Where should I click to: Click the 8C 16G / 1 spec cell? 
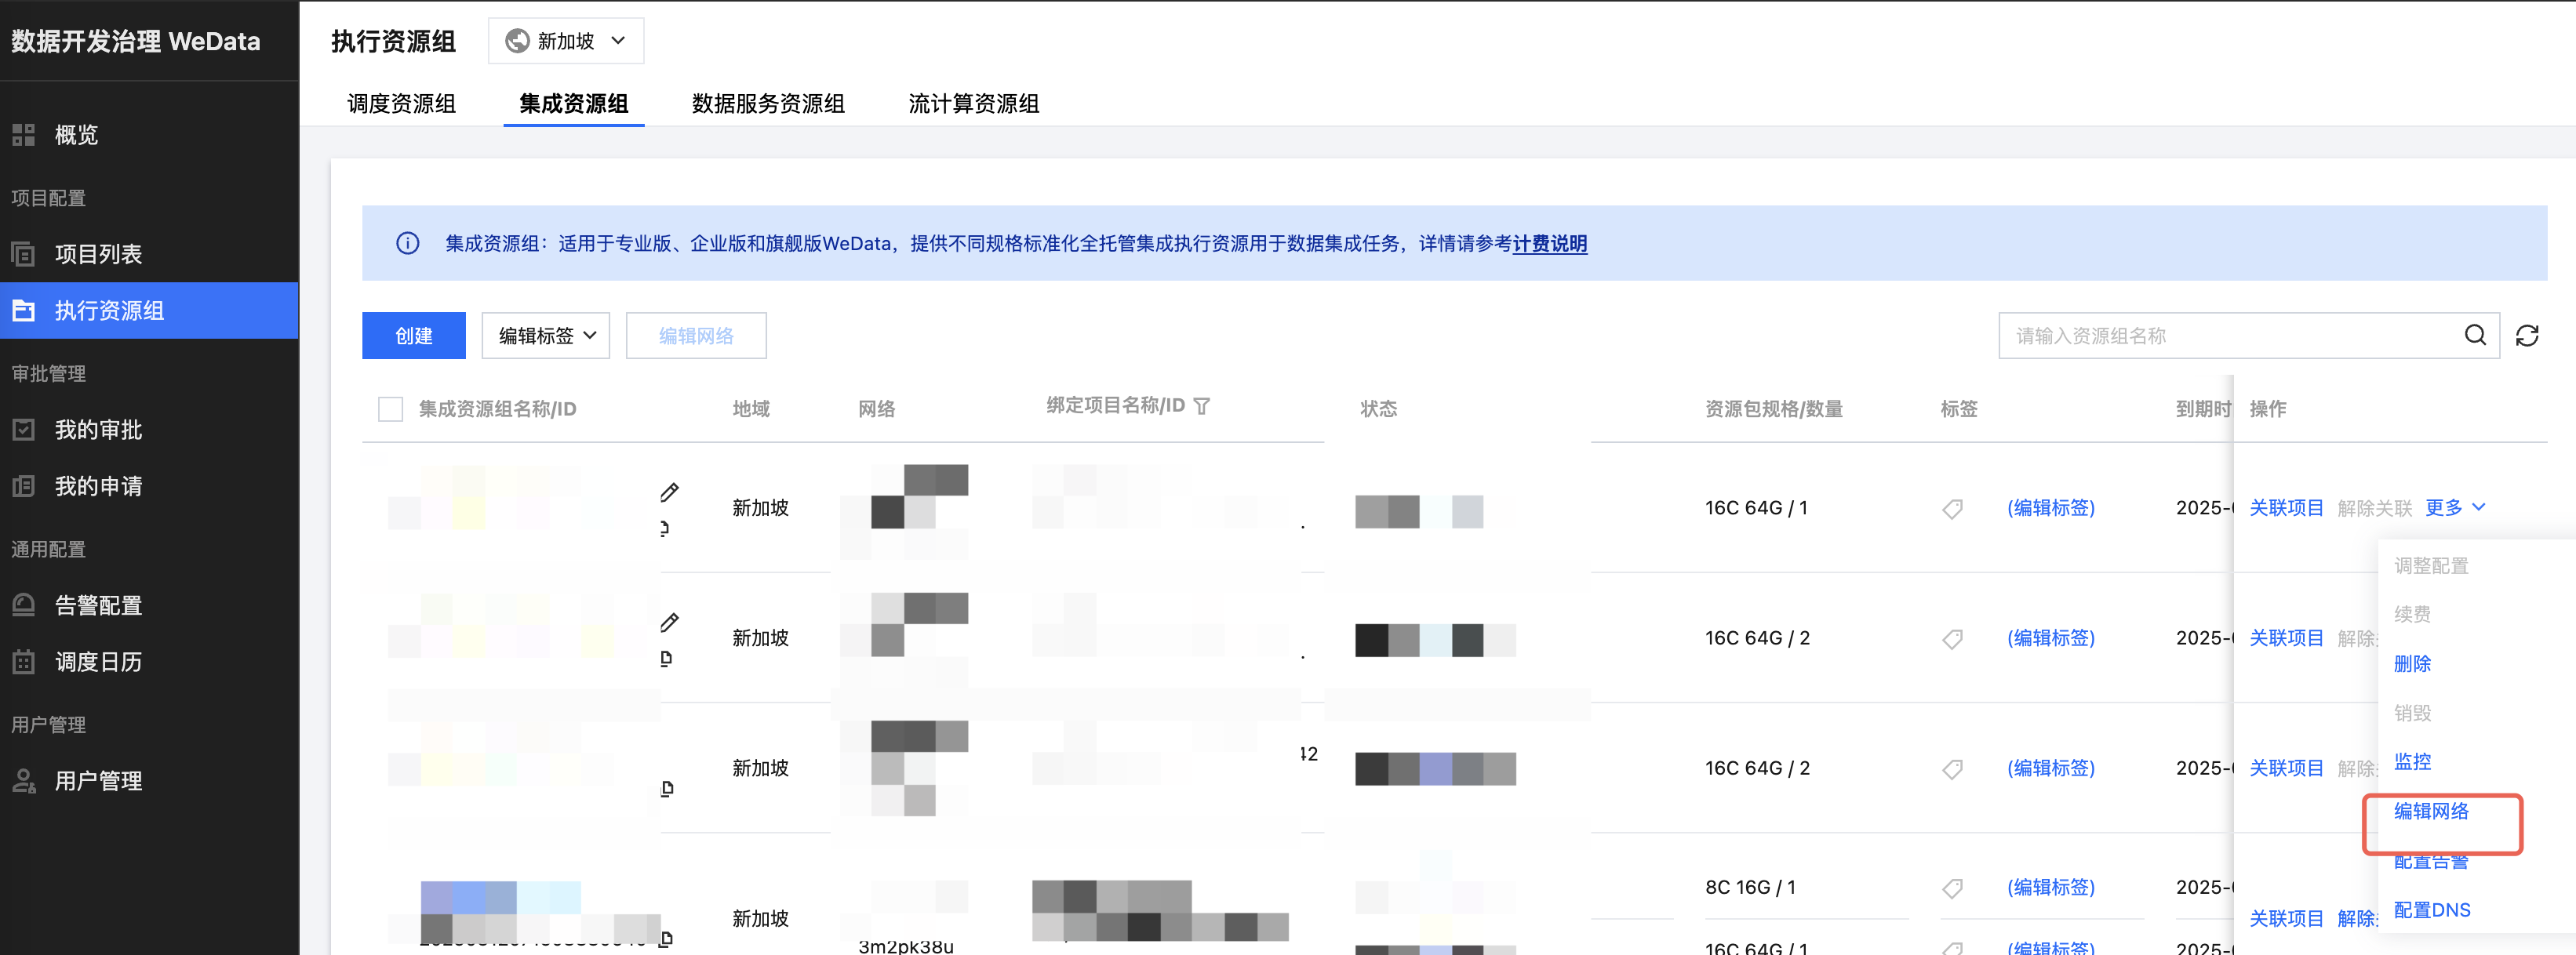(1750, 887)
